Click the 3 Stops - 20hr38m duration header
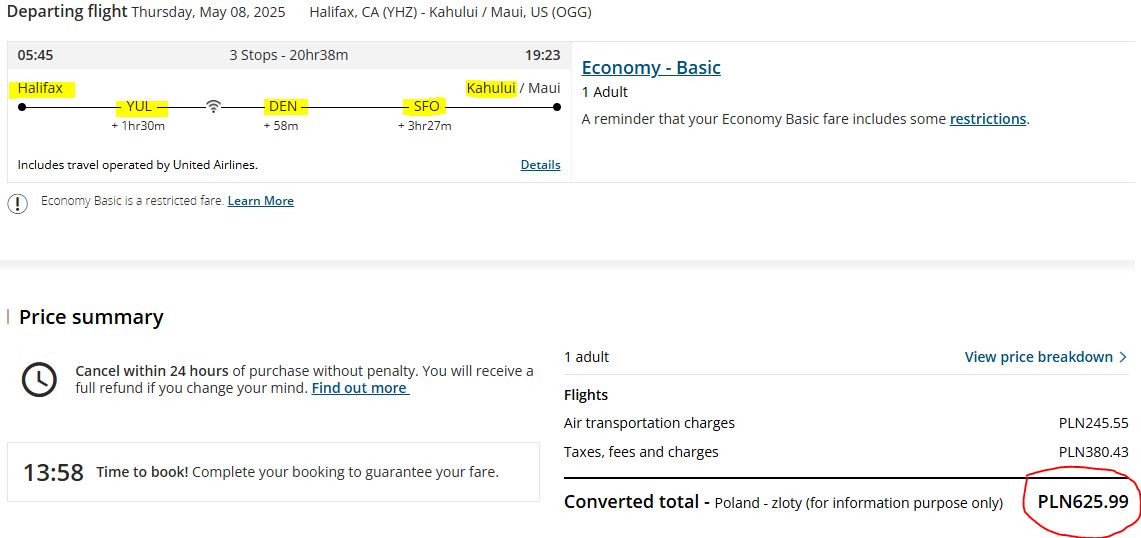This screenshot has height=538, width=1141. (289, 55)
